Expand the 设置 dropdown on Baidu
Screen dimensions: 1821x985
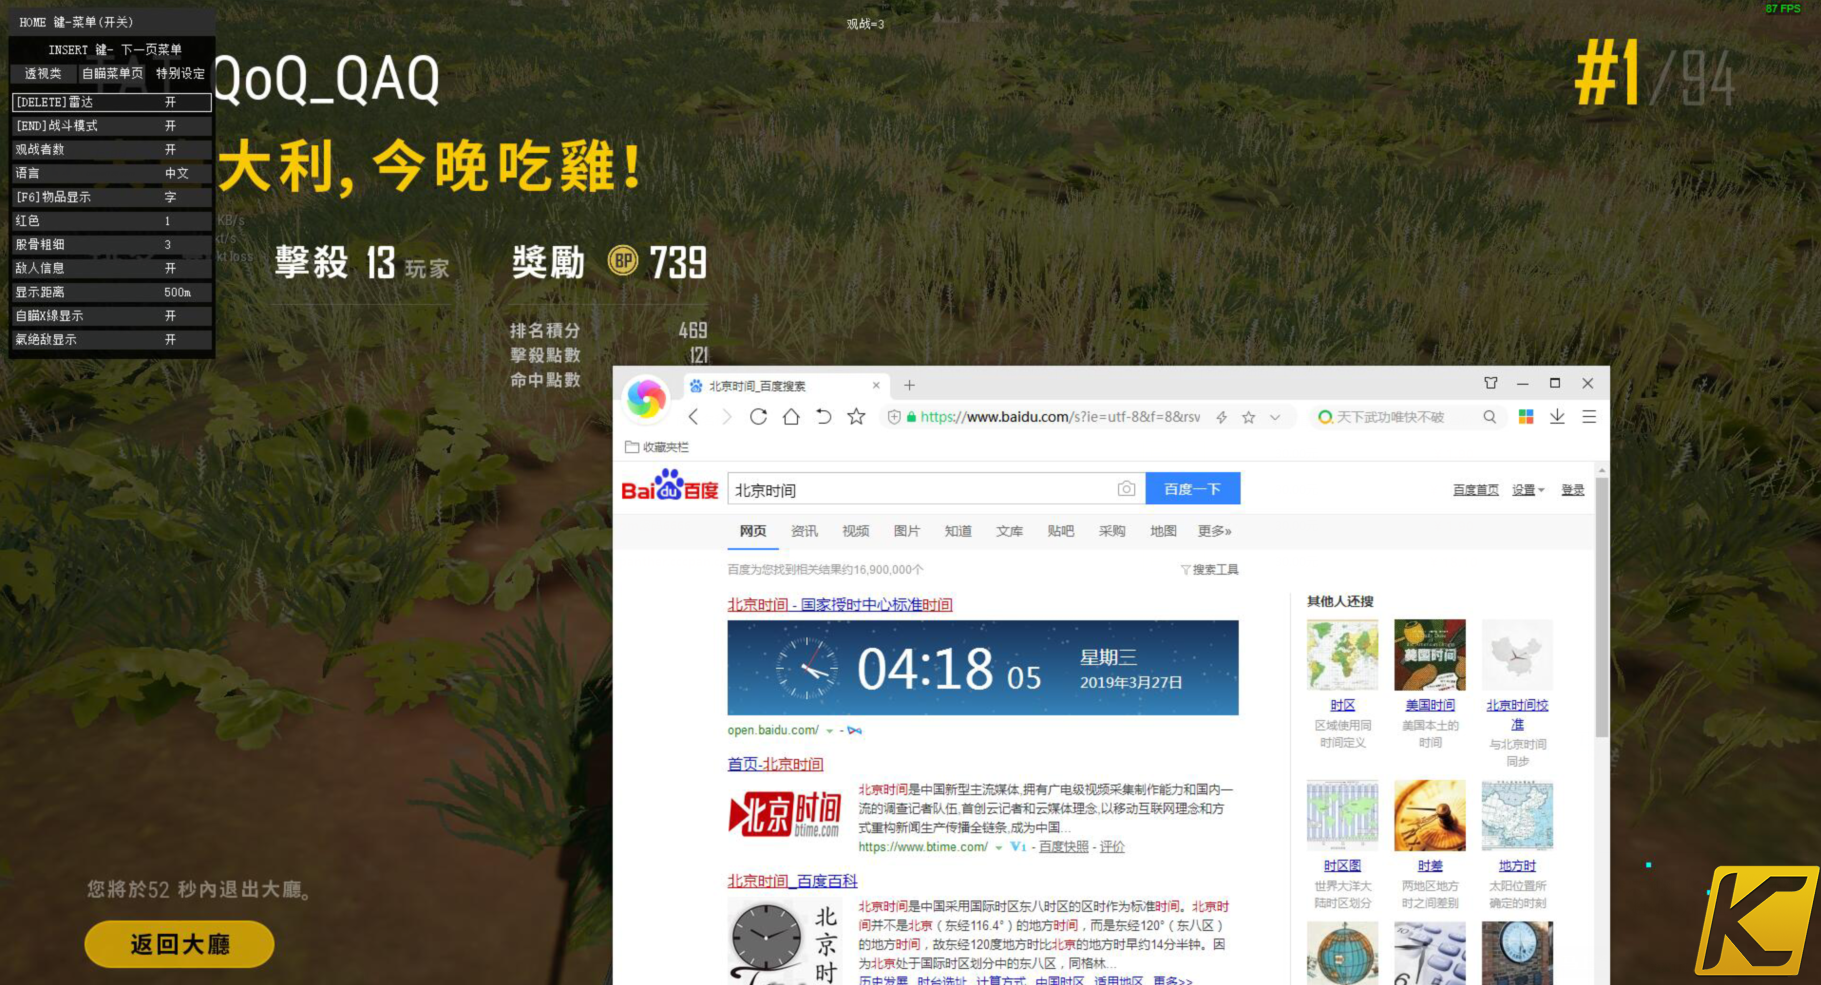[x=1528, y=490]
